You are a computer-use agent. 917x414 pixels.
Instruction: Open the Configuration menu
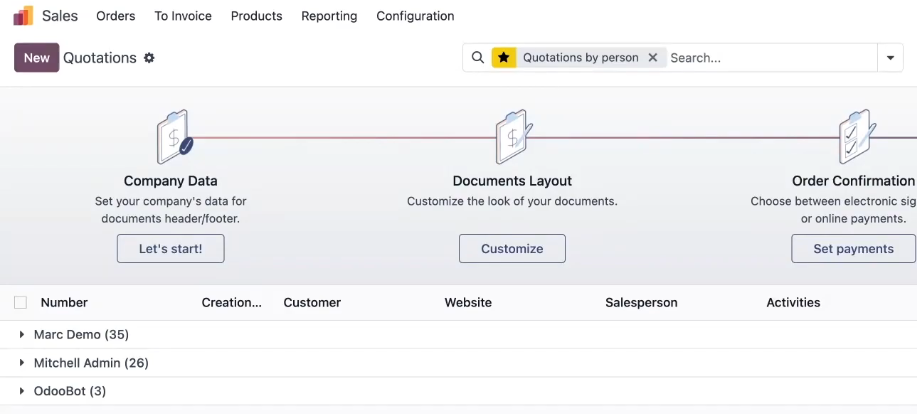point(415,16)
